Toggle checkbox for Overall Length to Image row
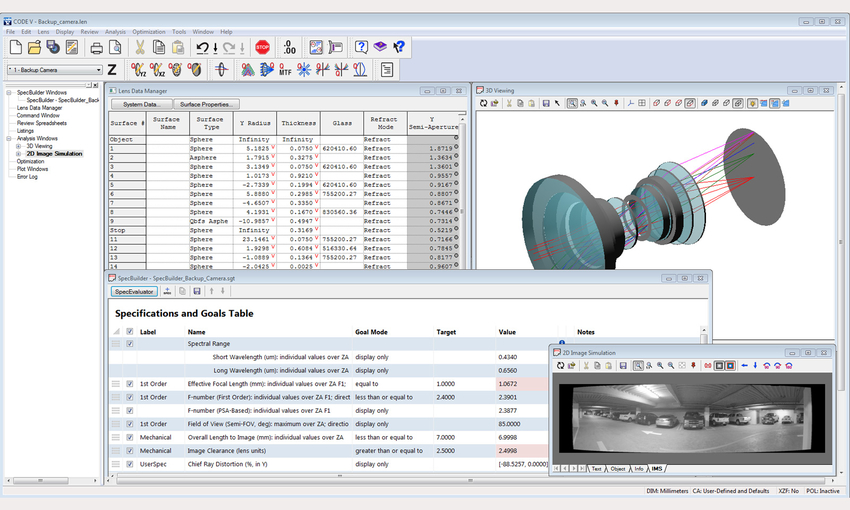Screen dimensions: 850x510 (x=128, y=437)
